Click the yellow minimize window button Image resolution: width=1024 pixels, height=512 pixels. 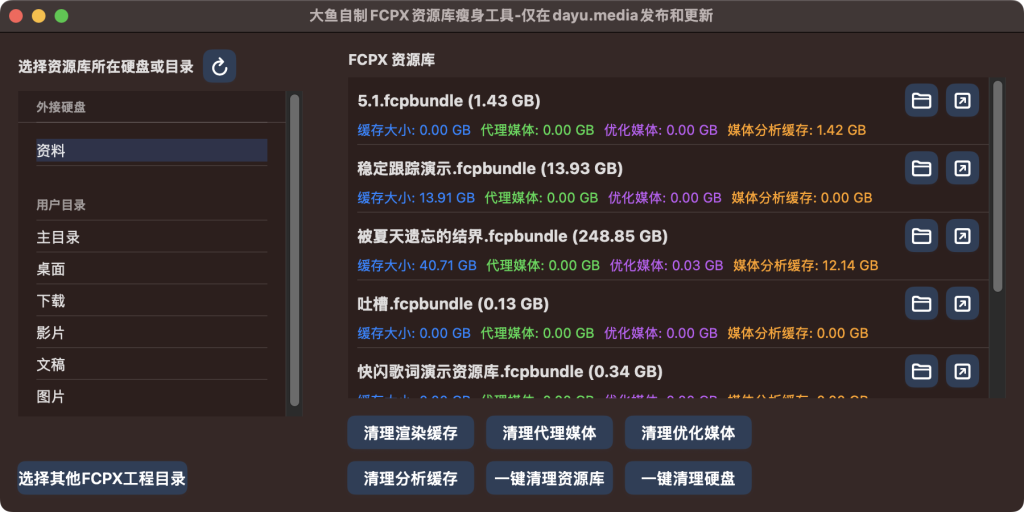[39, 16]
